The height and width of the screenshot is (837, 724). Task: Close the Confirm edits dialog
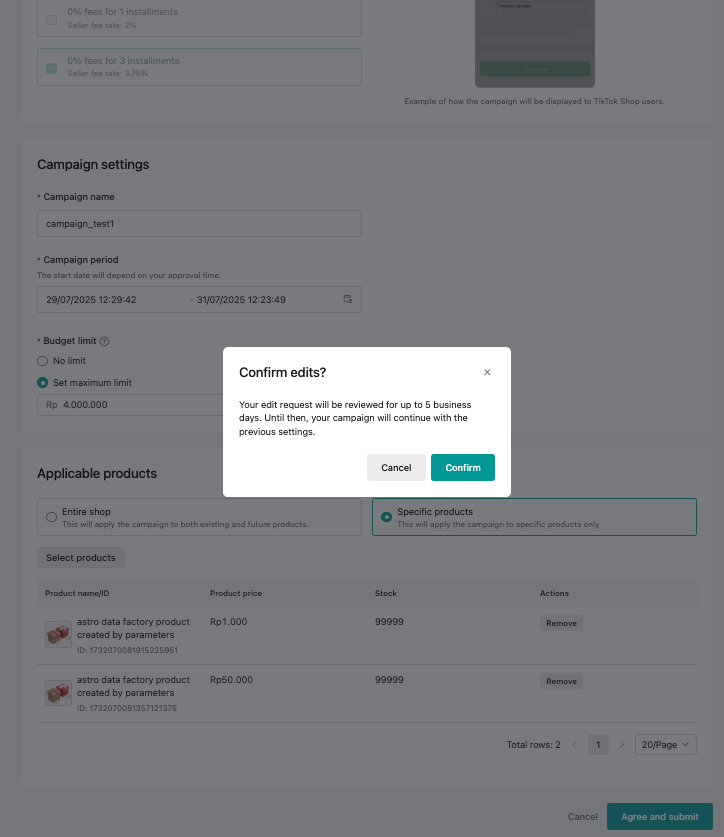(487, 372)
